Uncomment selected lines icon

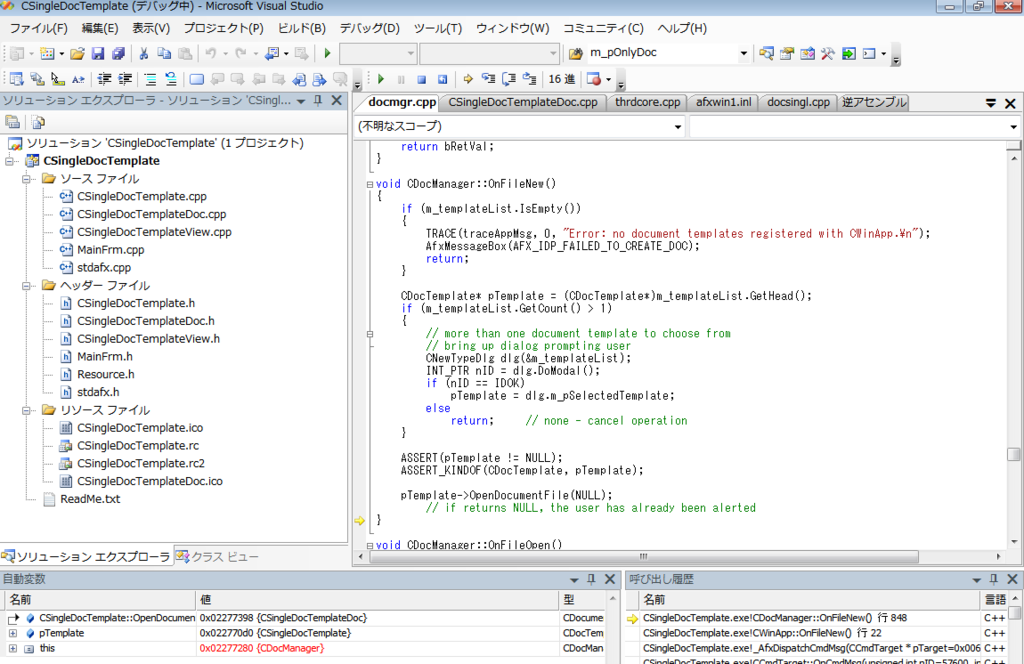[x=170, y=79]
